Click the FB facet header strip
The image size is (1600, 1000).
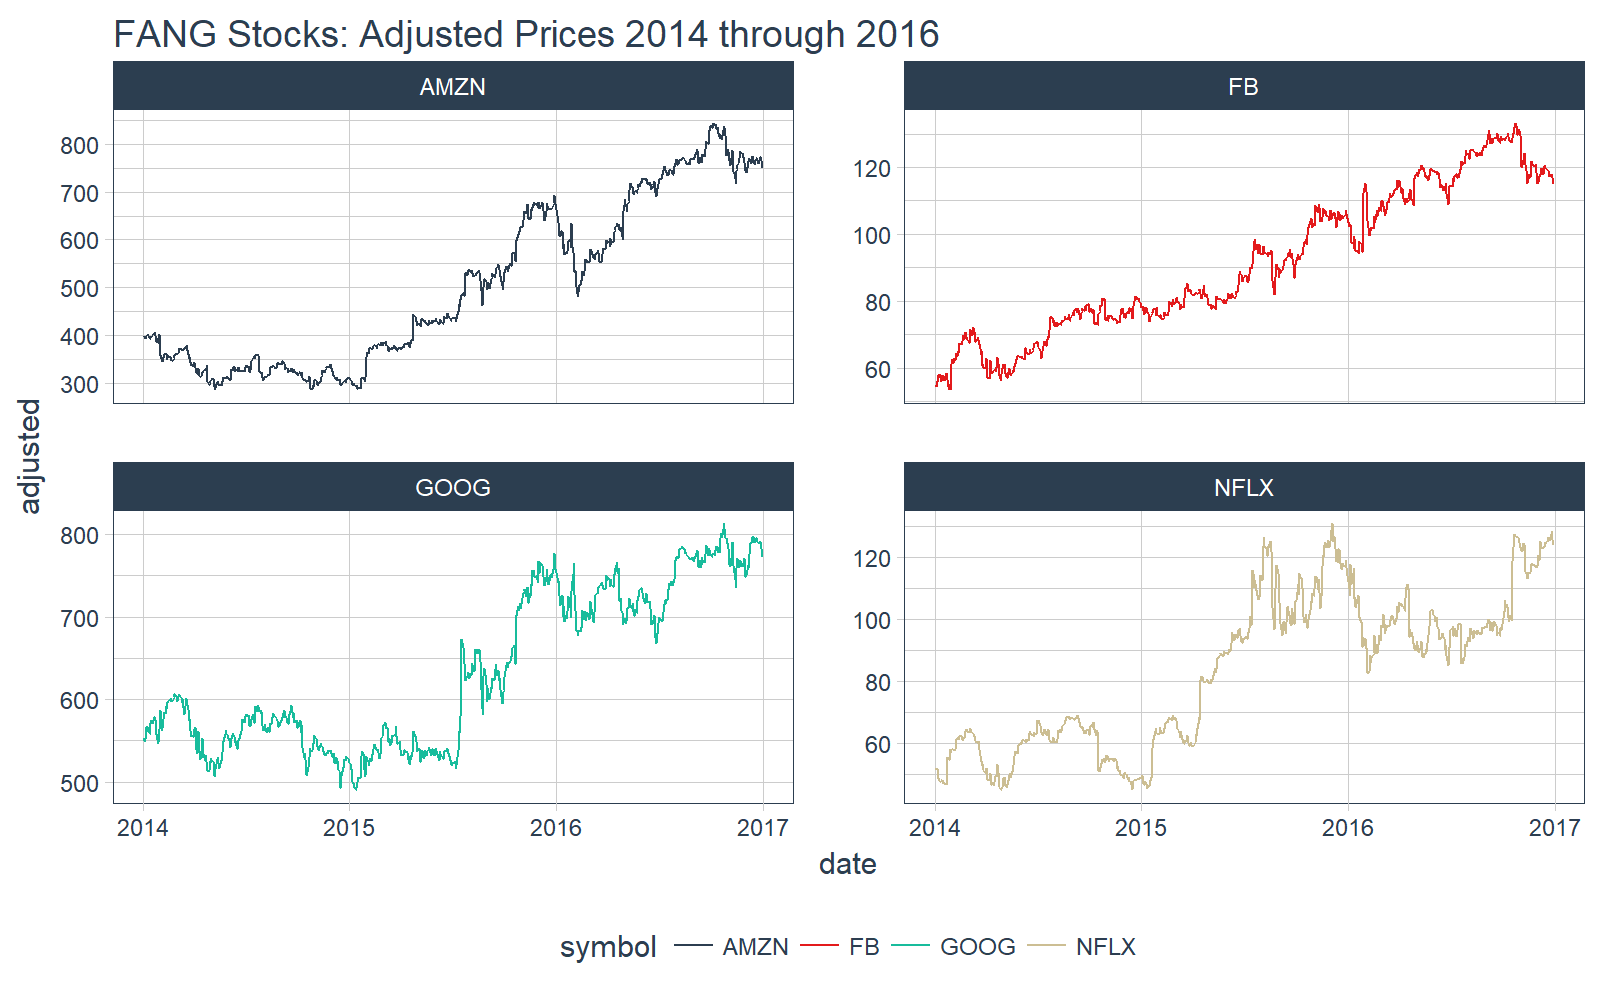pyautogui.click(x=1244, y=86)
